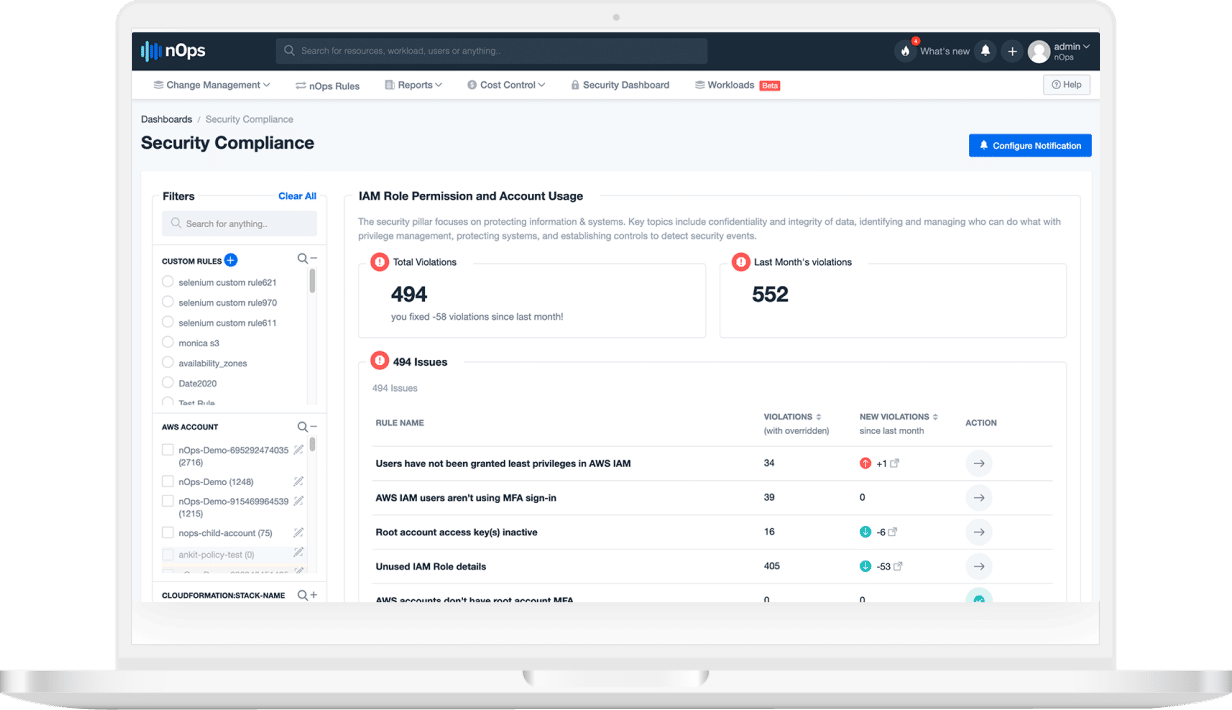This screenshot has width=1232, height=710.
Task: Click the plus icon in top bar
Action: pyautogui.click(x=1012, y=51)
